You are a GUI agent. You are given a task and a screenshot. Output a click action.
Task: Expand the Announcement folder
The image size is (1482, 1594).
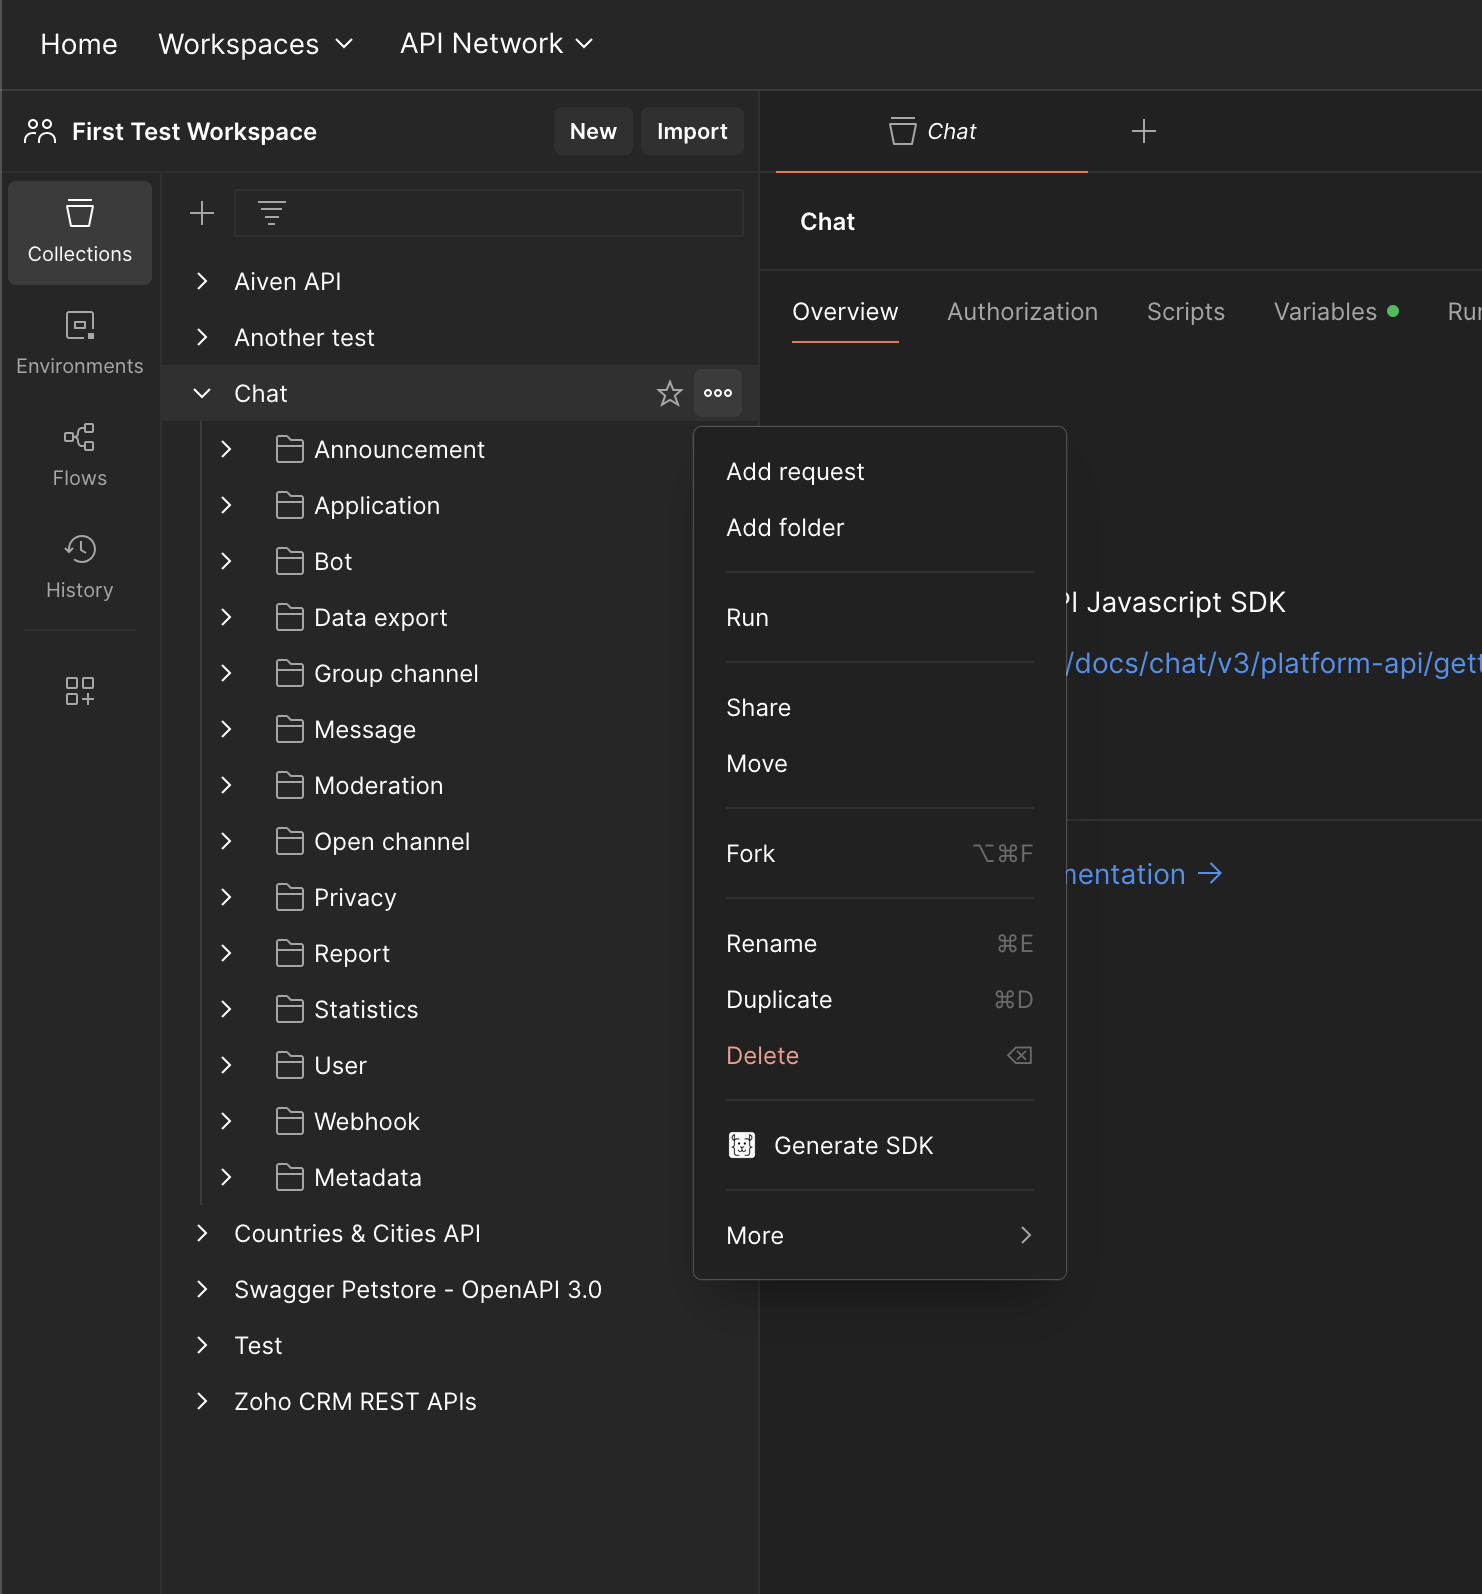click(227, 450)
